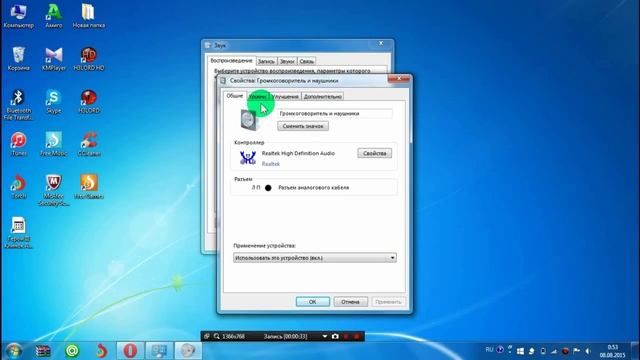Click the speaker device icon image
The width and height of the screenshot is (640, 360).
249,119
